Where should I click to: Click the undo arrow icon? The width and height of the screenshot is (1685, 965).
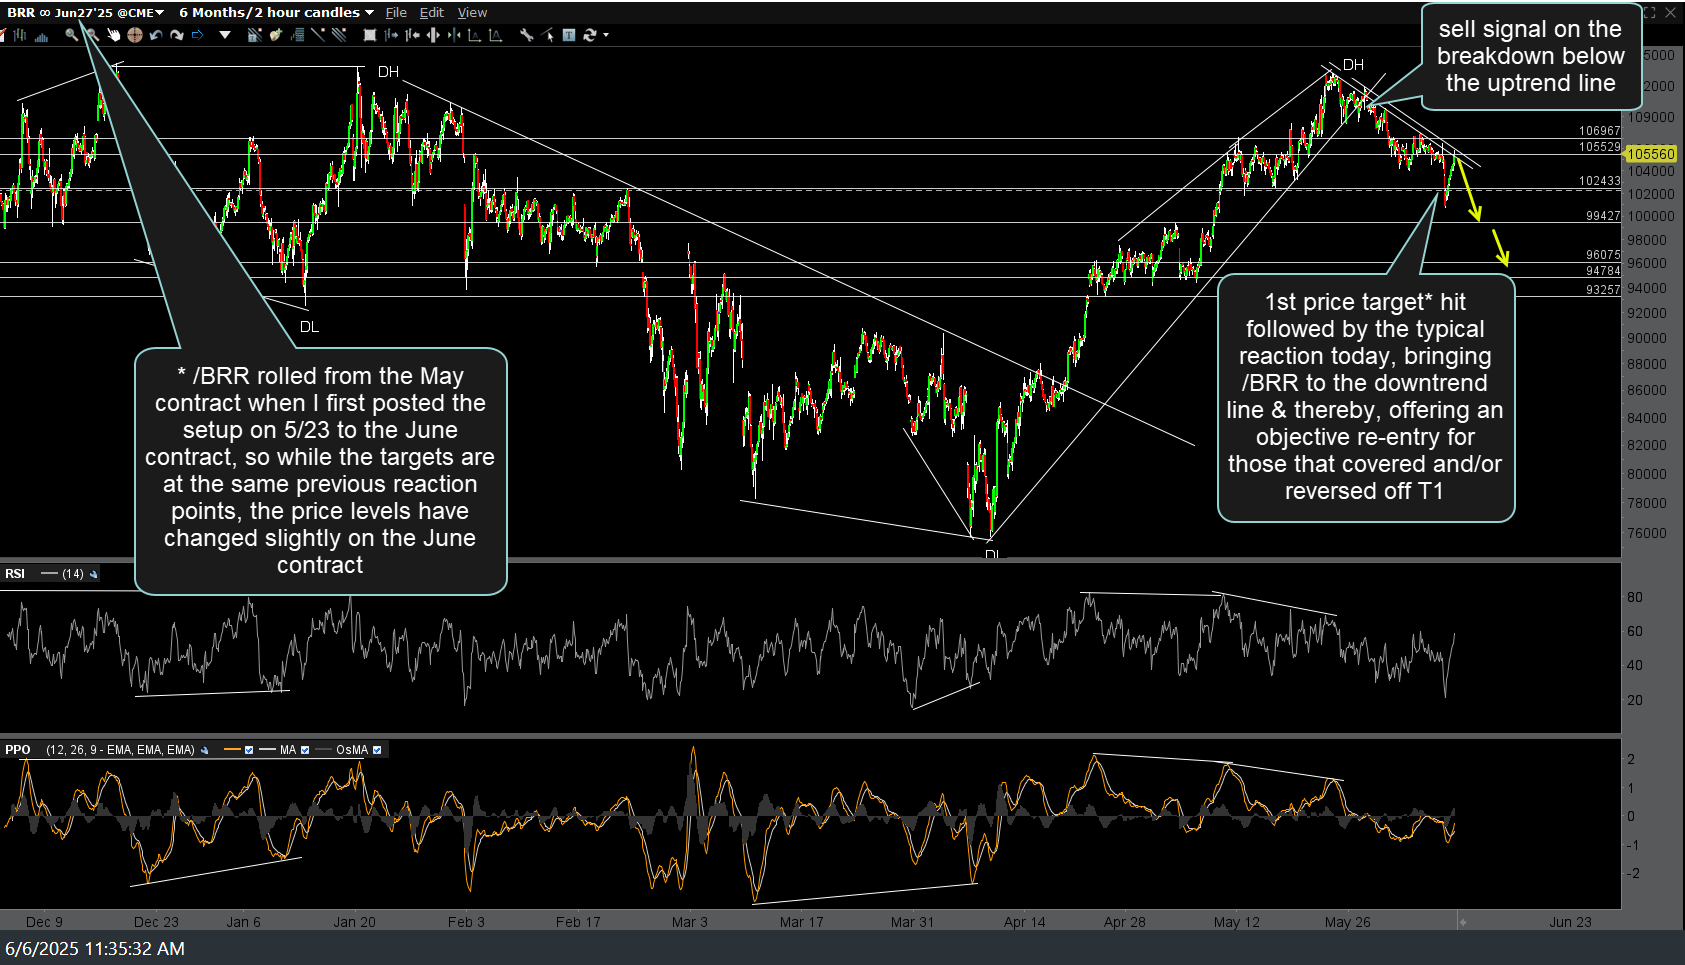(155, 35)
